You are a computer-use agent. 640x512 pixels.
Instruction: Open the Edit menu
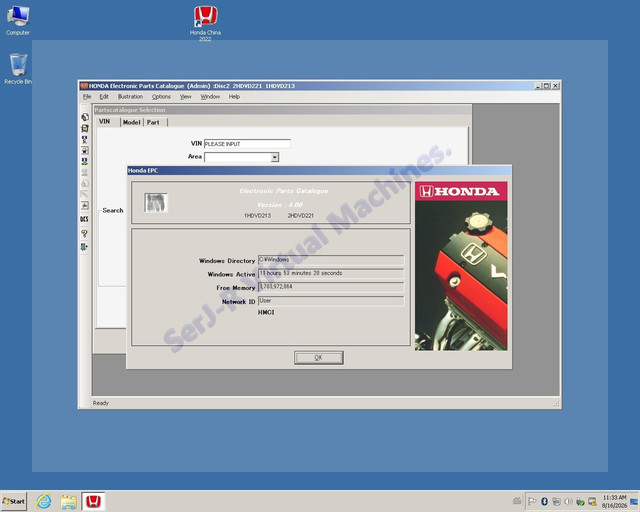tap(104, 97)
